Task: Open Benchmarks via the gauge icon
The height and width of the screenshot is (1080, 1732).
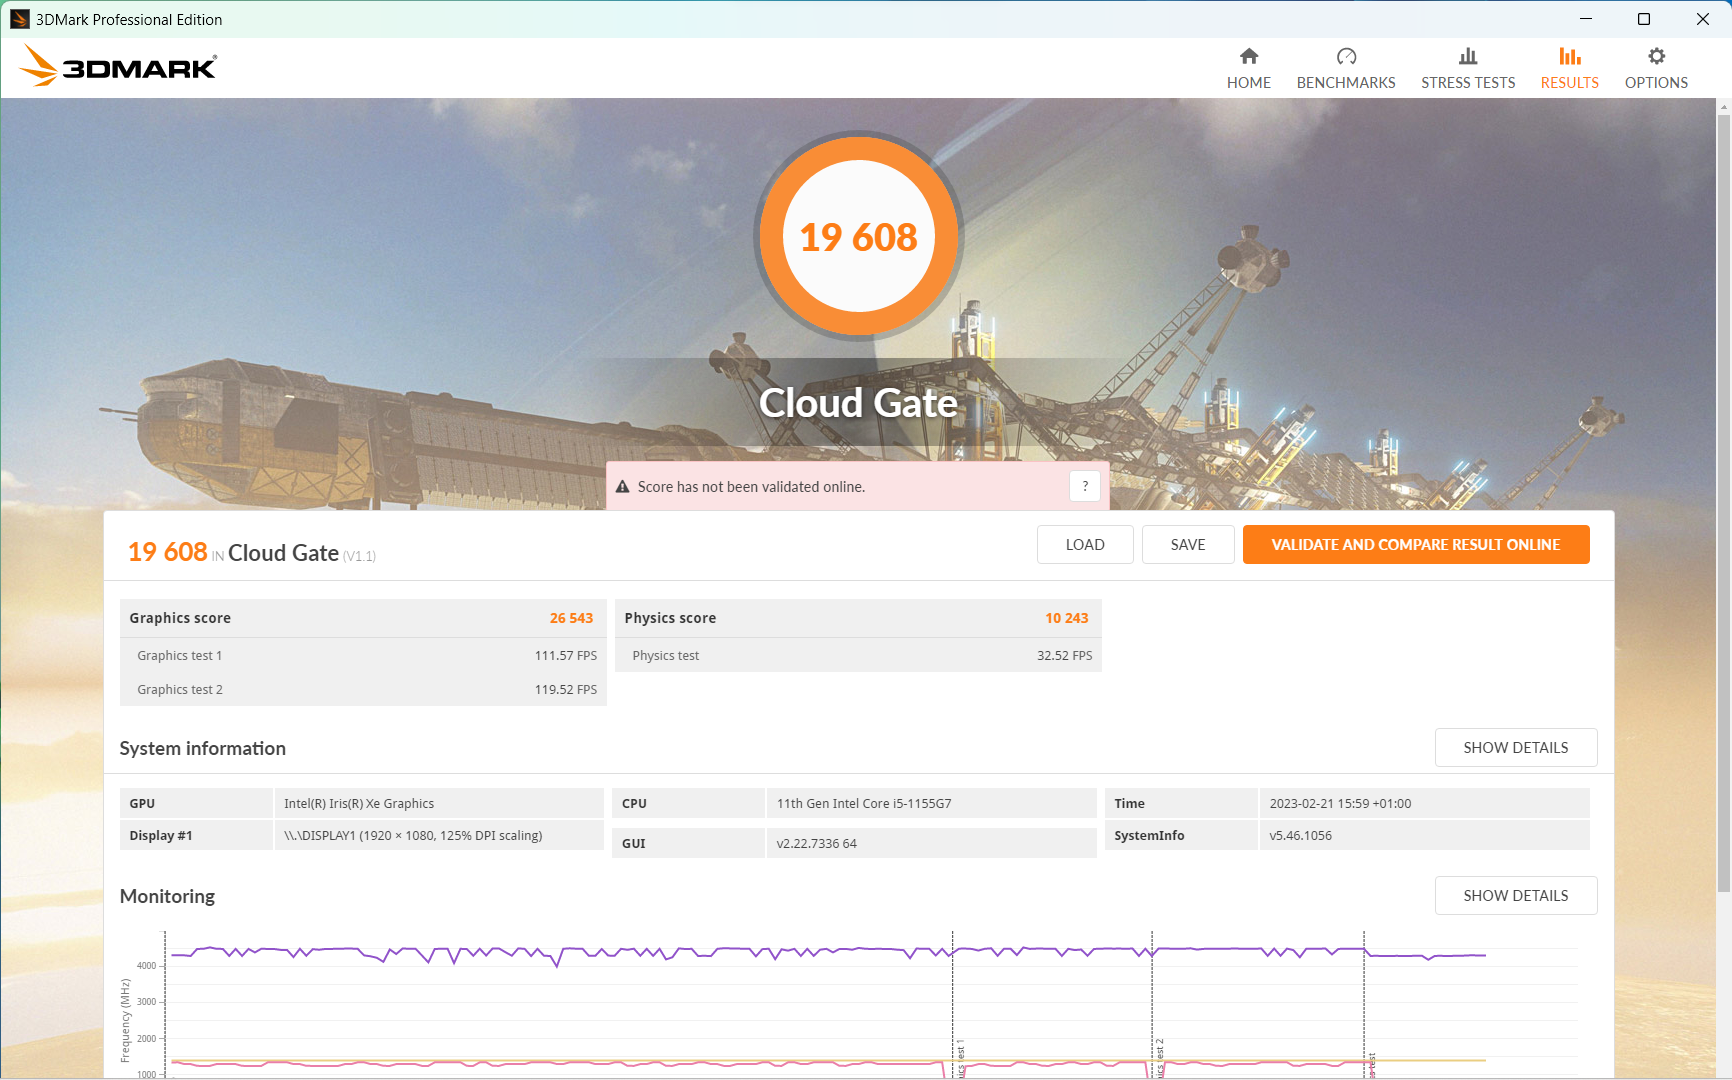Action: pos(1346,57)
